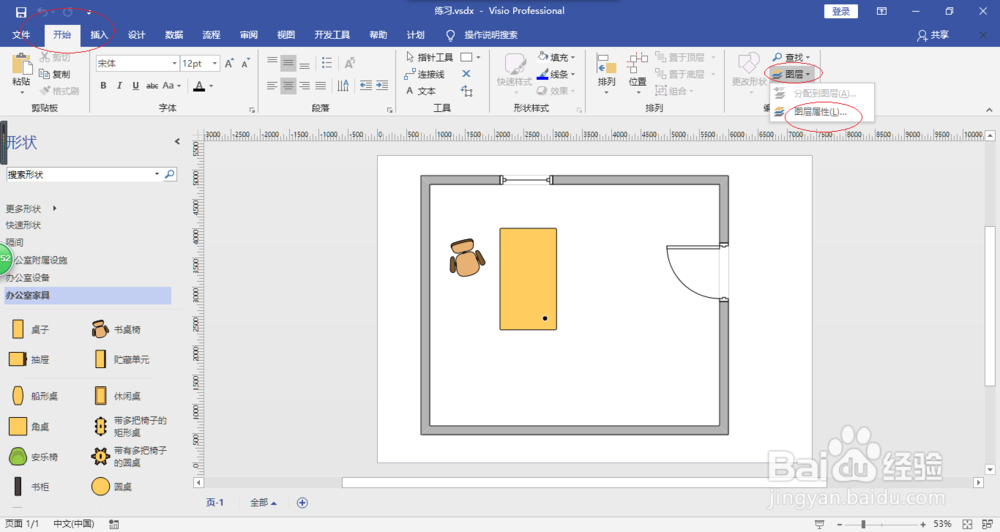The width and height of the screenshot is (1000, 532).
Task: Toggle italic formatting
Action: click(119, 85)
